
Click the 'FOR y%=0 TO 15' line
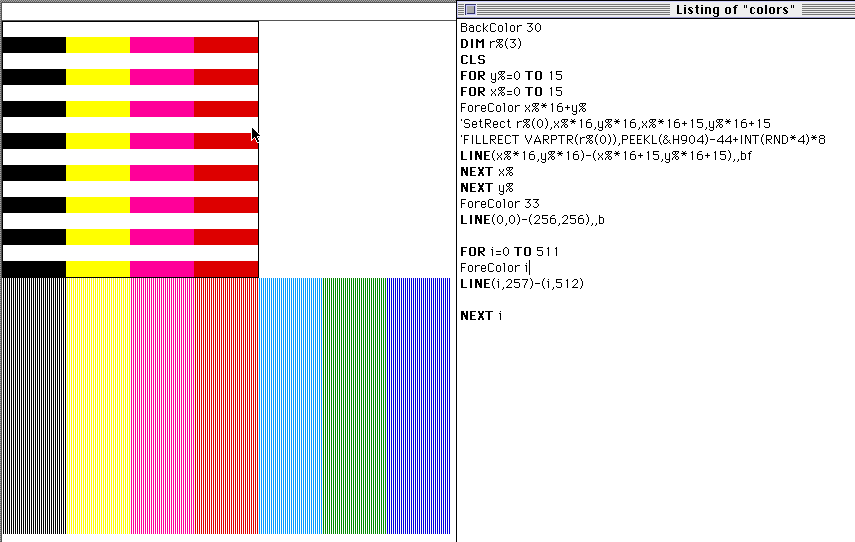pyautogui.click(x=511, y=76)
